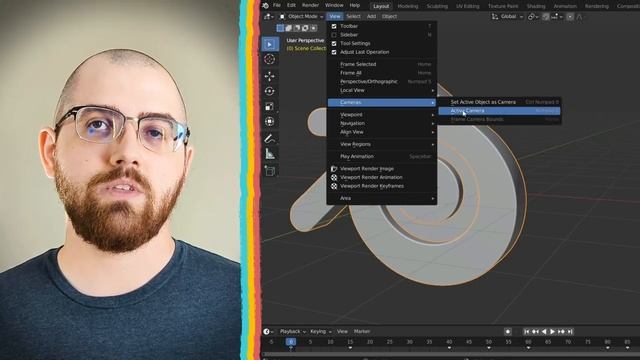
Task: Jump to previous keyframe
Action: tap(535, 332)
